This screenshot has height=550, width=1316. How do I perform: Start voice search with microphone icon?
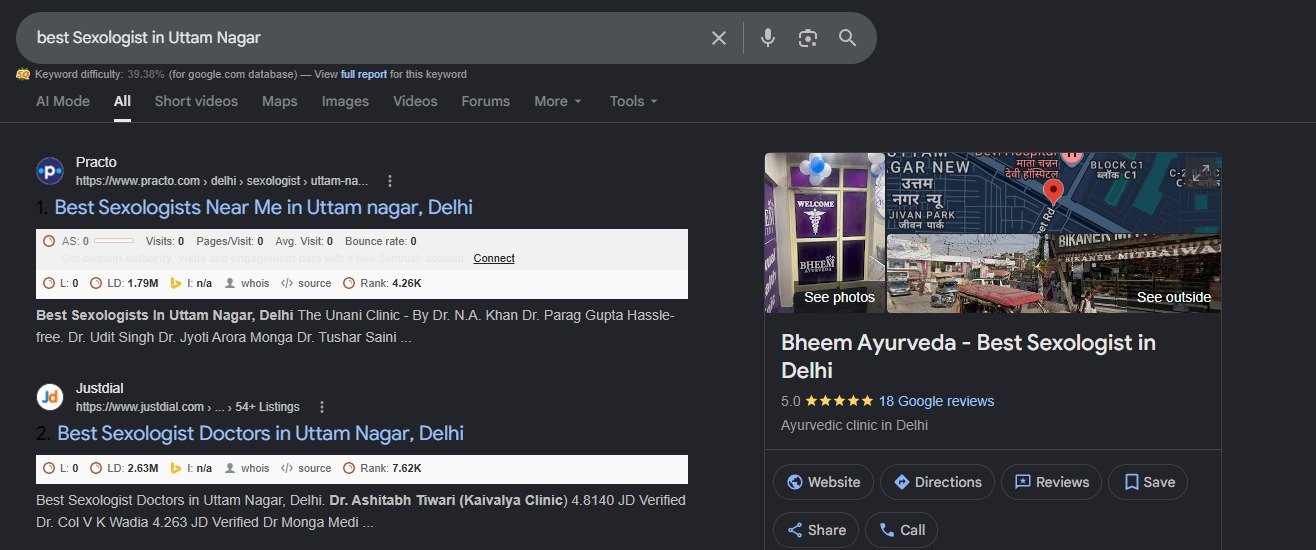click(768, 38)
